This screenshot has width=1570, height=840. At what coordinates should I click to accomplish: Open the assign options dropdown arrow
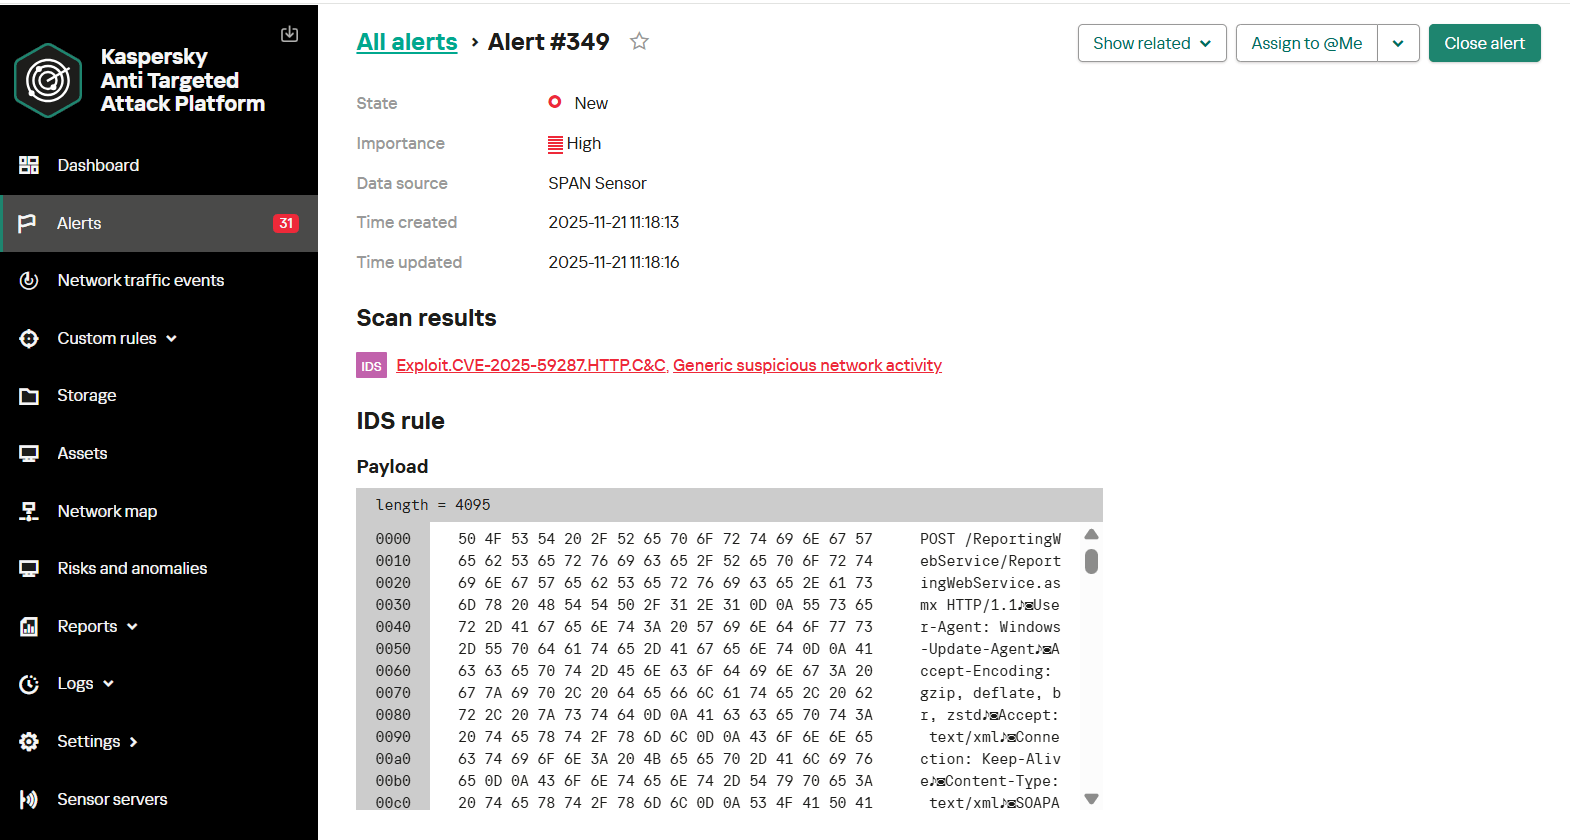pos(1398,43)
